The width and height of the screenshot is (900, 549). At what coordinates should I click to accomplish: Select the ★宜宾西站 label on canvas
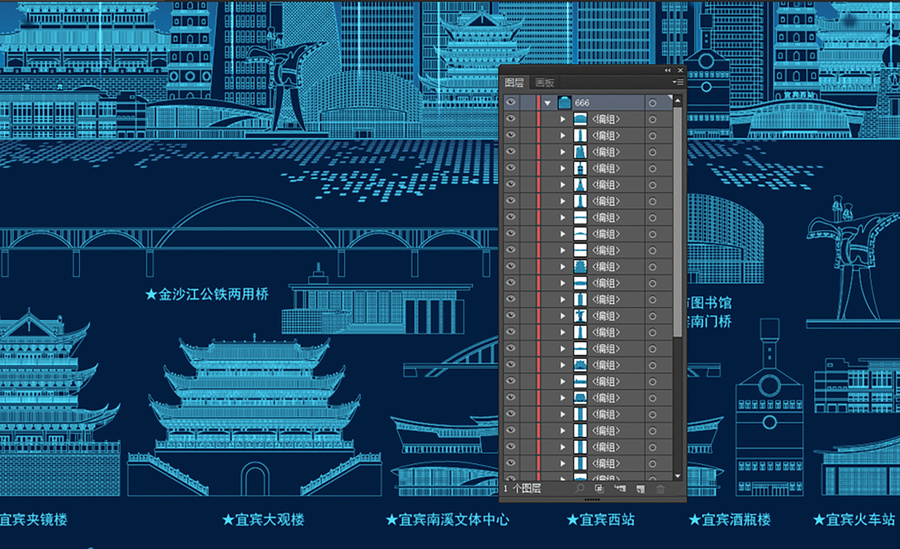click(600, 520)
